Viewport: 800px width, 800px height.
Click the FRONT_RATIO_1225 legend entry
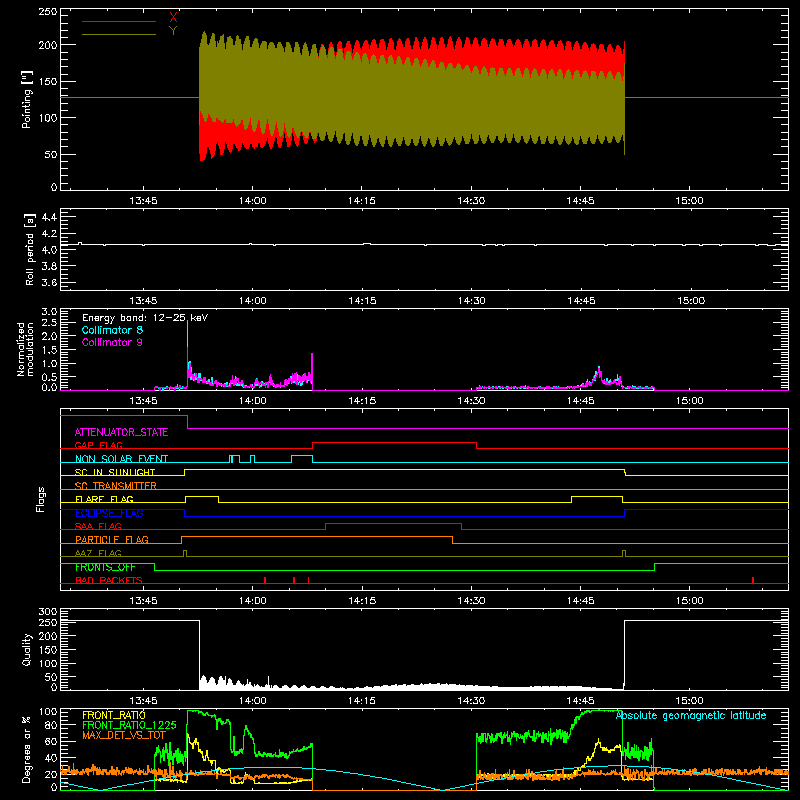[130, 725]
